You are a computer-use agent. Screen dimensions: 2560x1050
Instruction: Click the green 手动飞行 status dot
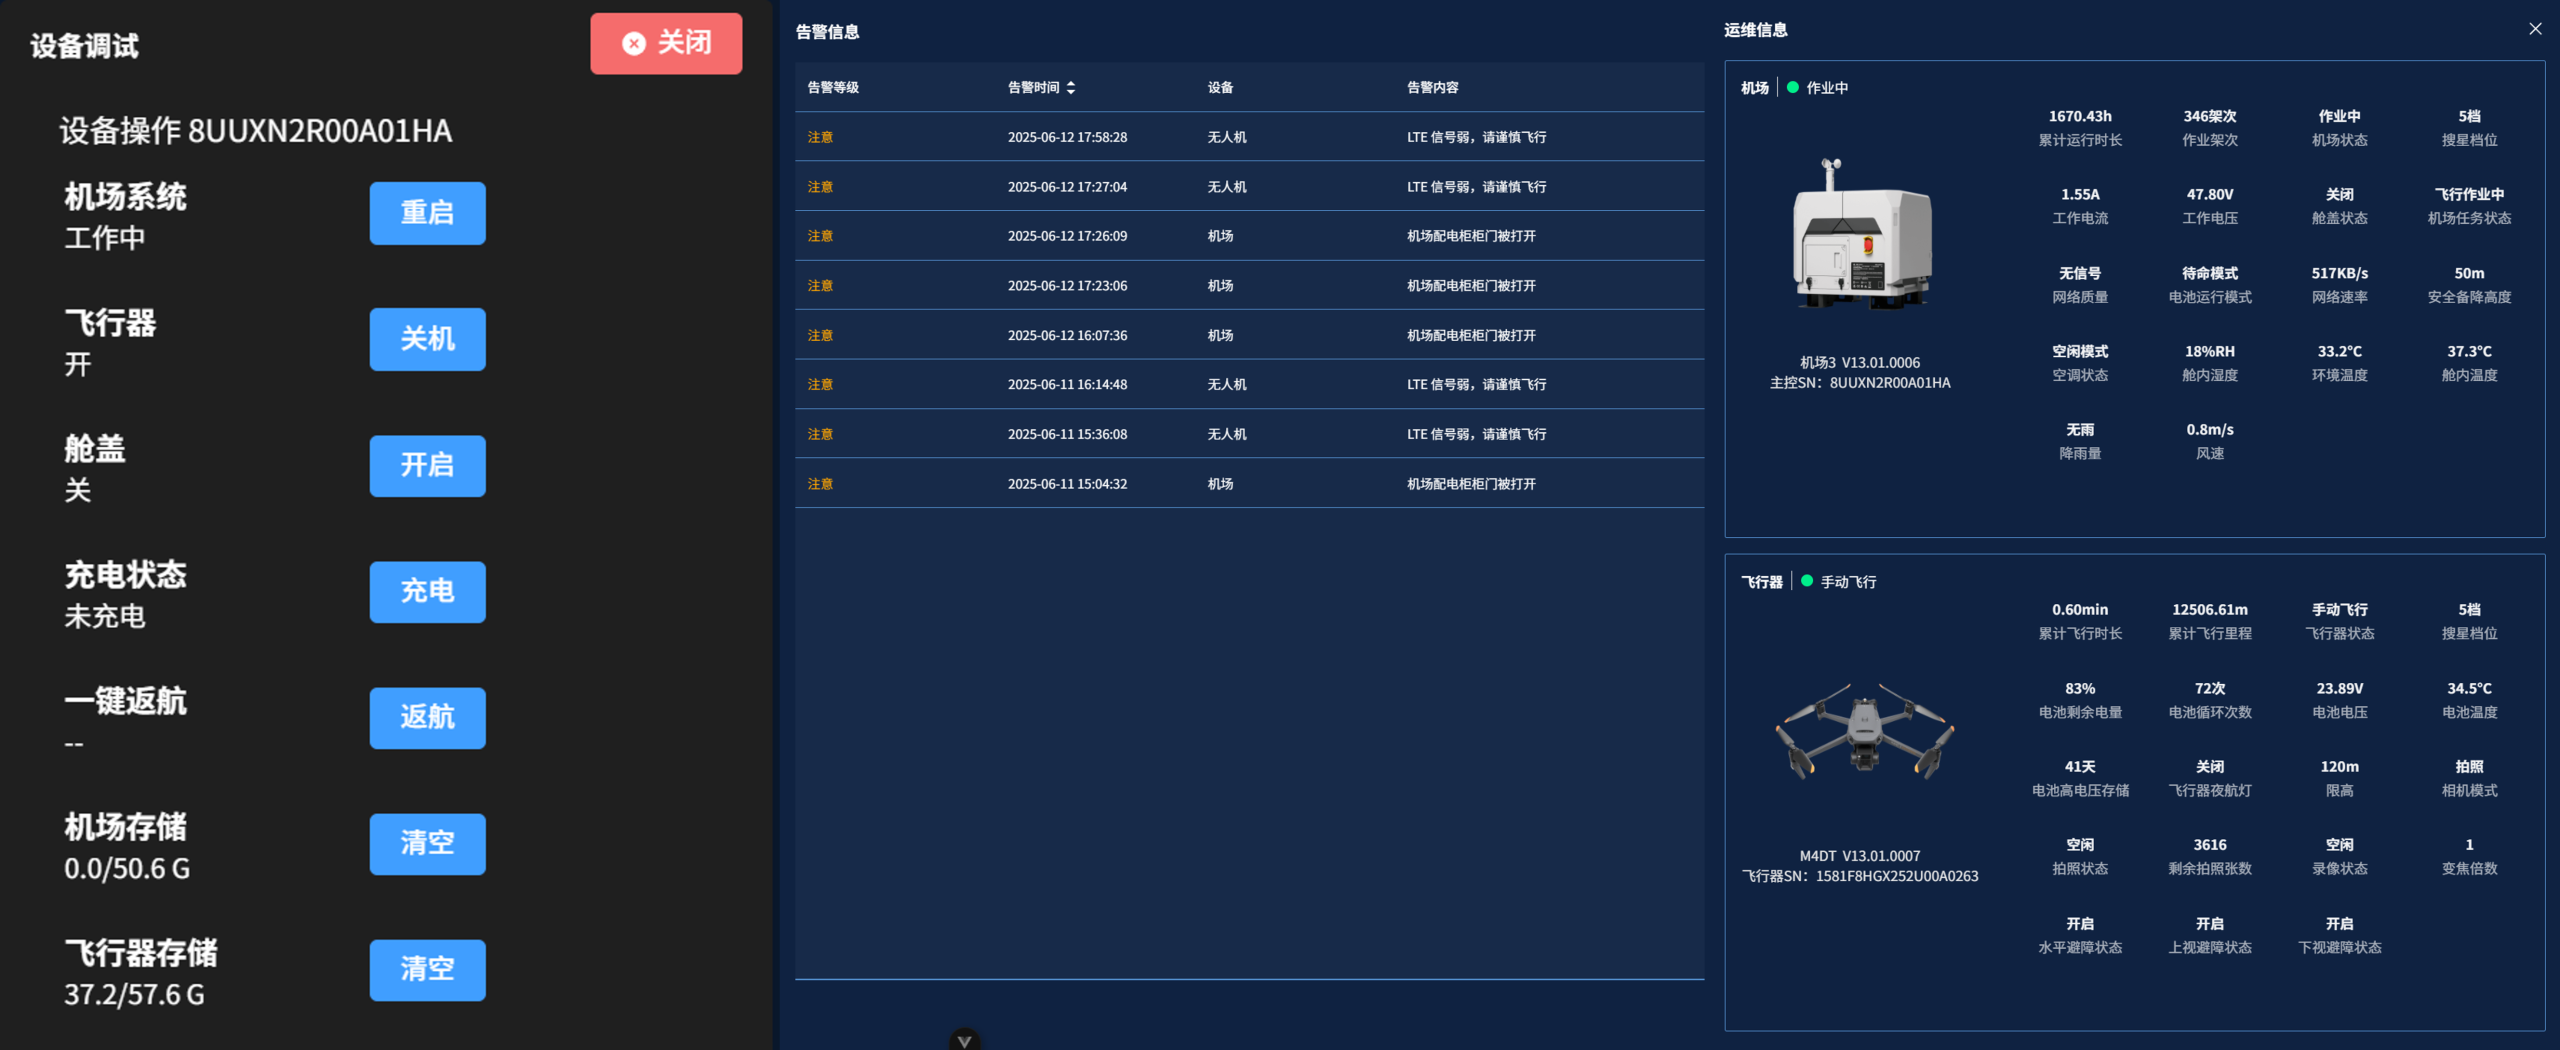(1806, 581)
